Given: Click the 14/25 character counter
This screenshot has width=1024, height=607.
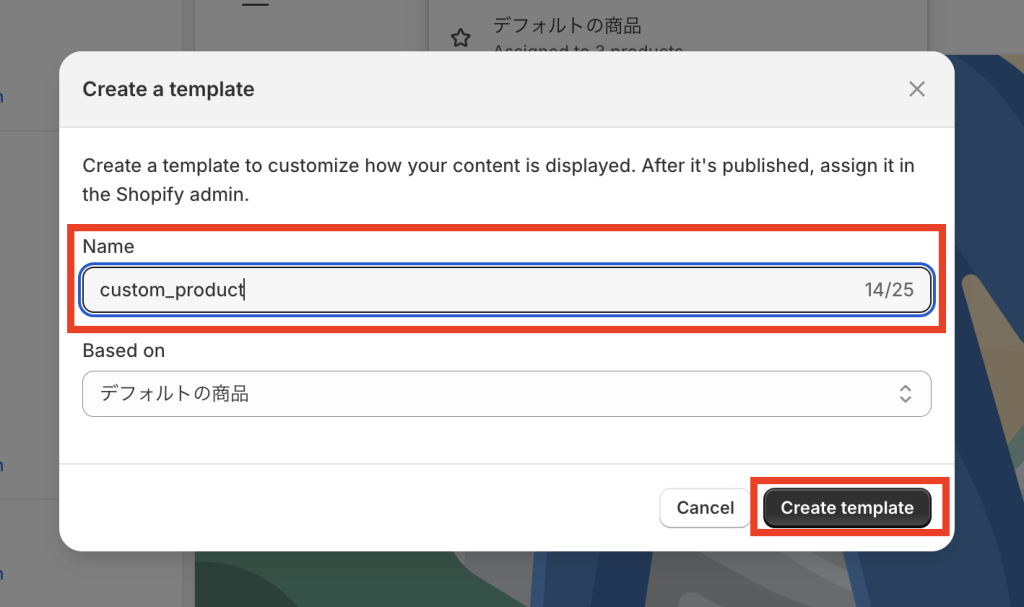Looking at the screenshot, I should [889, 290].
